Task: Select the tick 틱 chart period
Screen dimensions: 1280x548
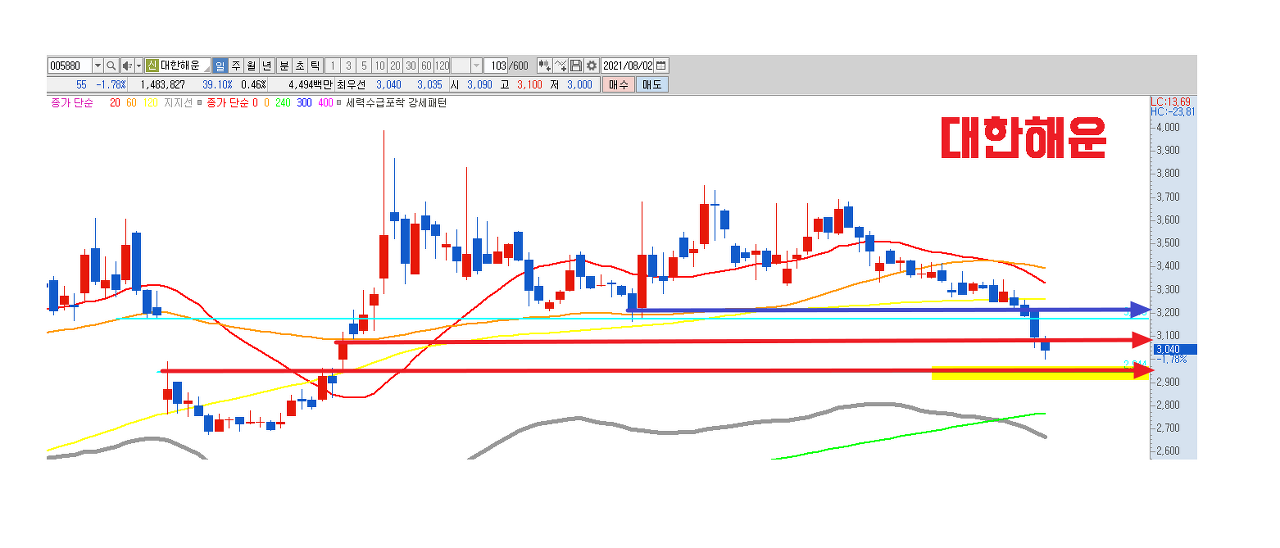Action: (316, 65)
